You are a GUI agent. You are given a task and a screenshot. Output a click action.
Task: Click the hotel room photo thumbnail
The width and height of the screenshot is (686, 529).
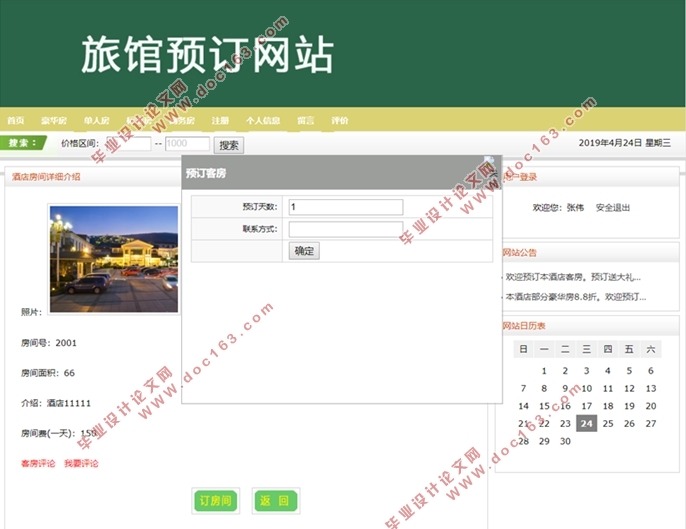coord(114,259)
